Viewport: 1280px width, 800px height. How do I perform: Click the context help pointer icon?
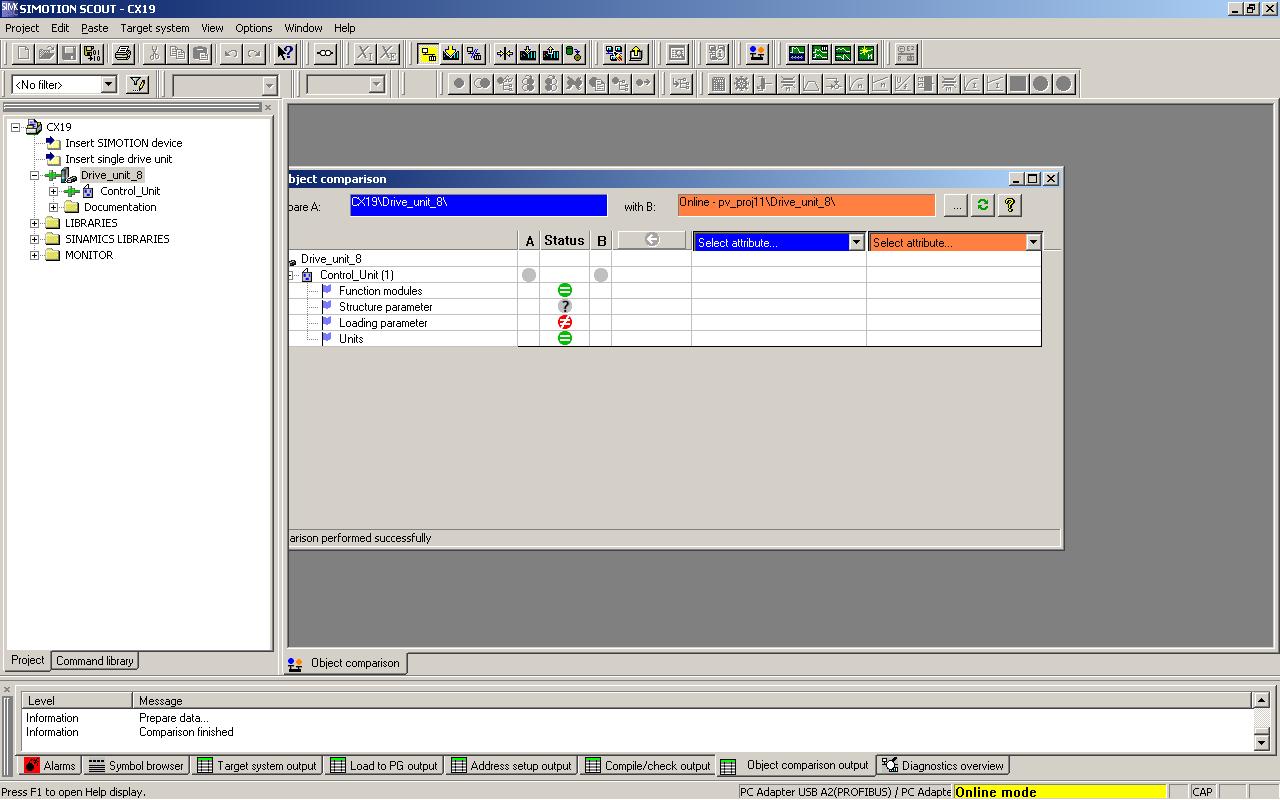286,54
